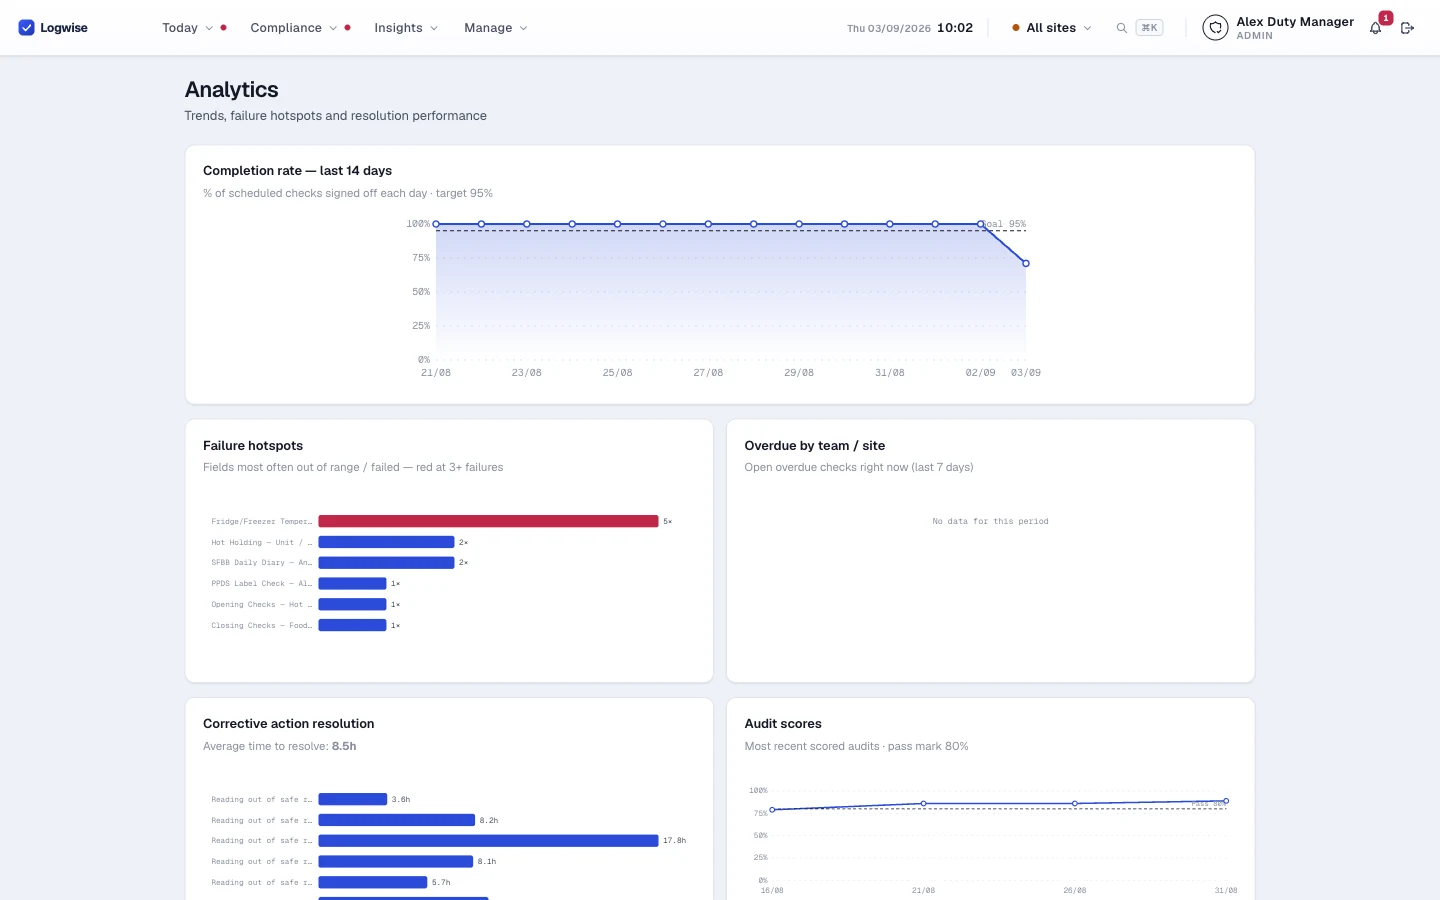Expand the Manage menu
This screenshot has height=900, width=1440.
tap(495, 28)
